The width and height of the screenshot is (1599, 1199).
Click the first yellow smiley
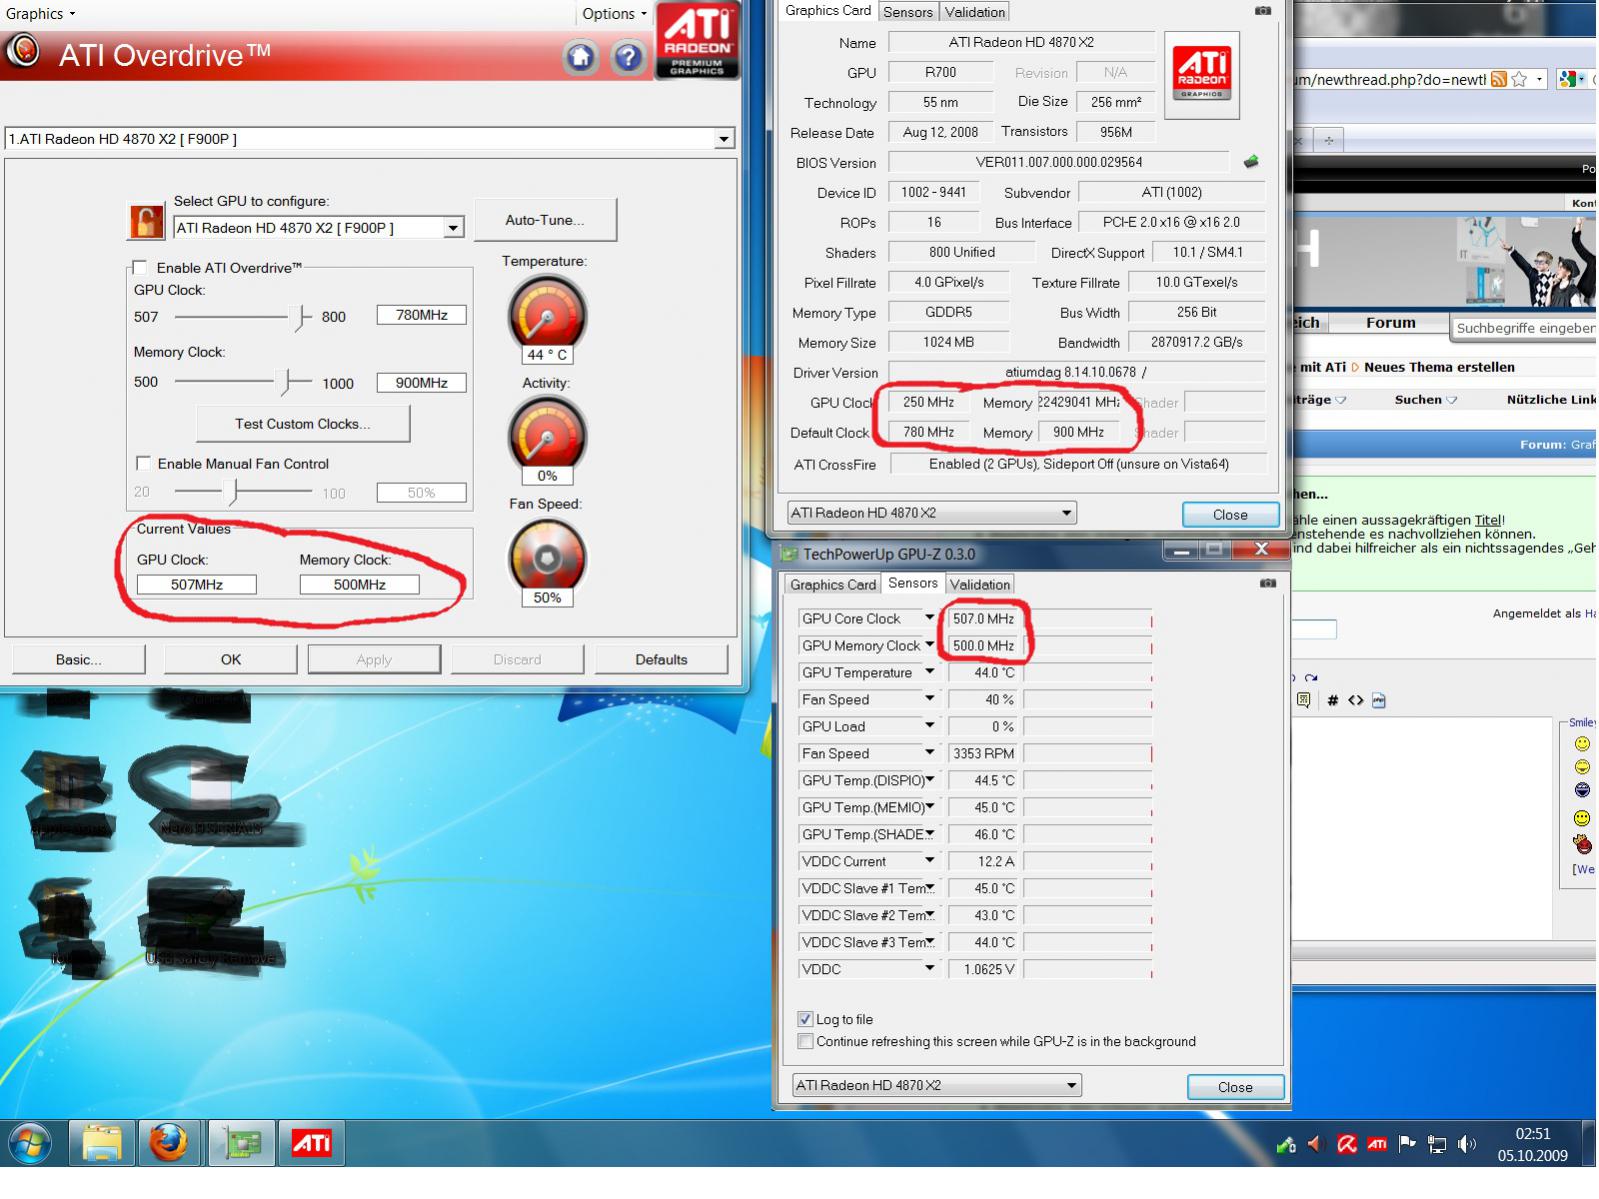click(1582, 743)
